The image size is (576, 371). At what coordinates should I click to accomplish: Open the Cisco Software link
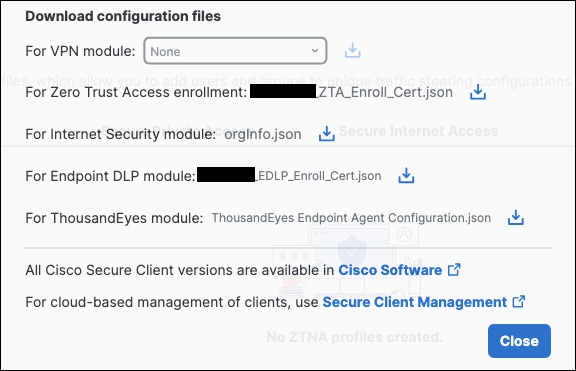coord(390,270)
